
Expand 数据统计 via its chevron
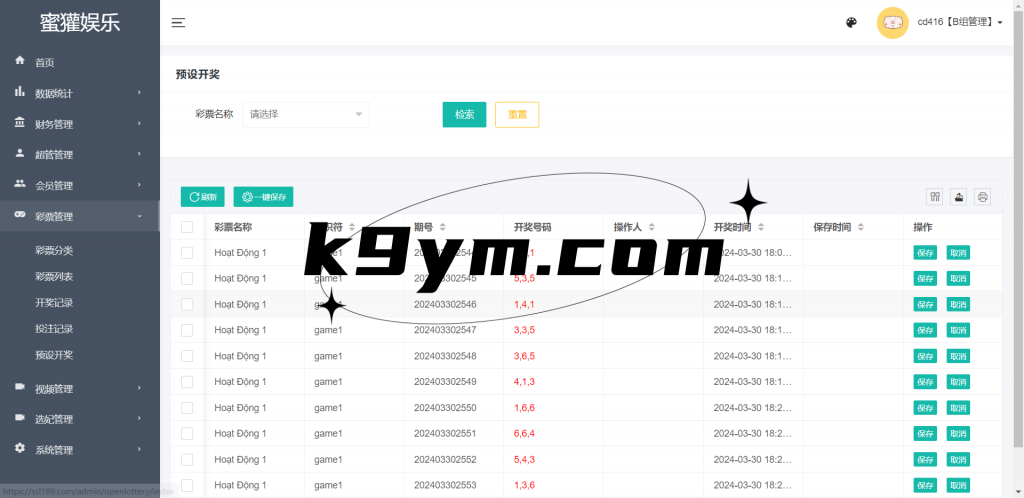point(139,93)
